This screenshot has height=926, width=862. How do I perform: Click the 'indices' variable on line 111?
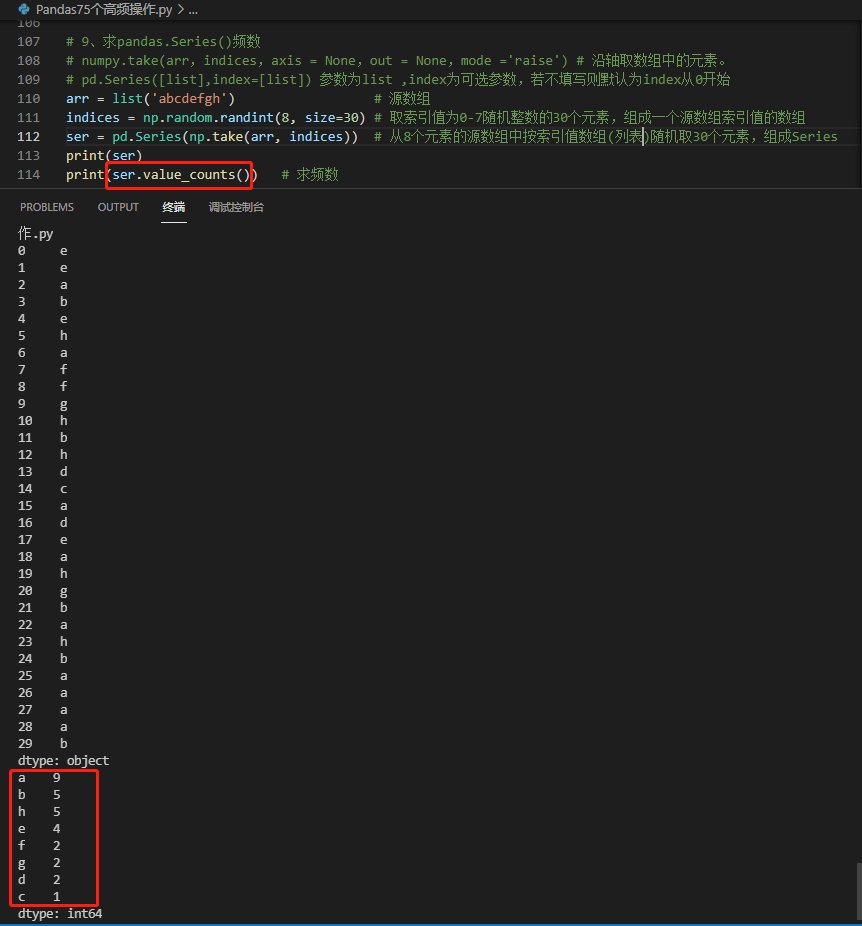tap(93, 118)
